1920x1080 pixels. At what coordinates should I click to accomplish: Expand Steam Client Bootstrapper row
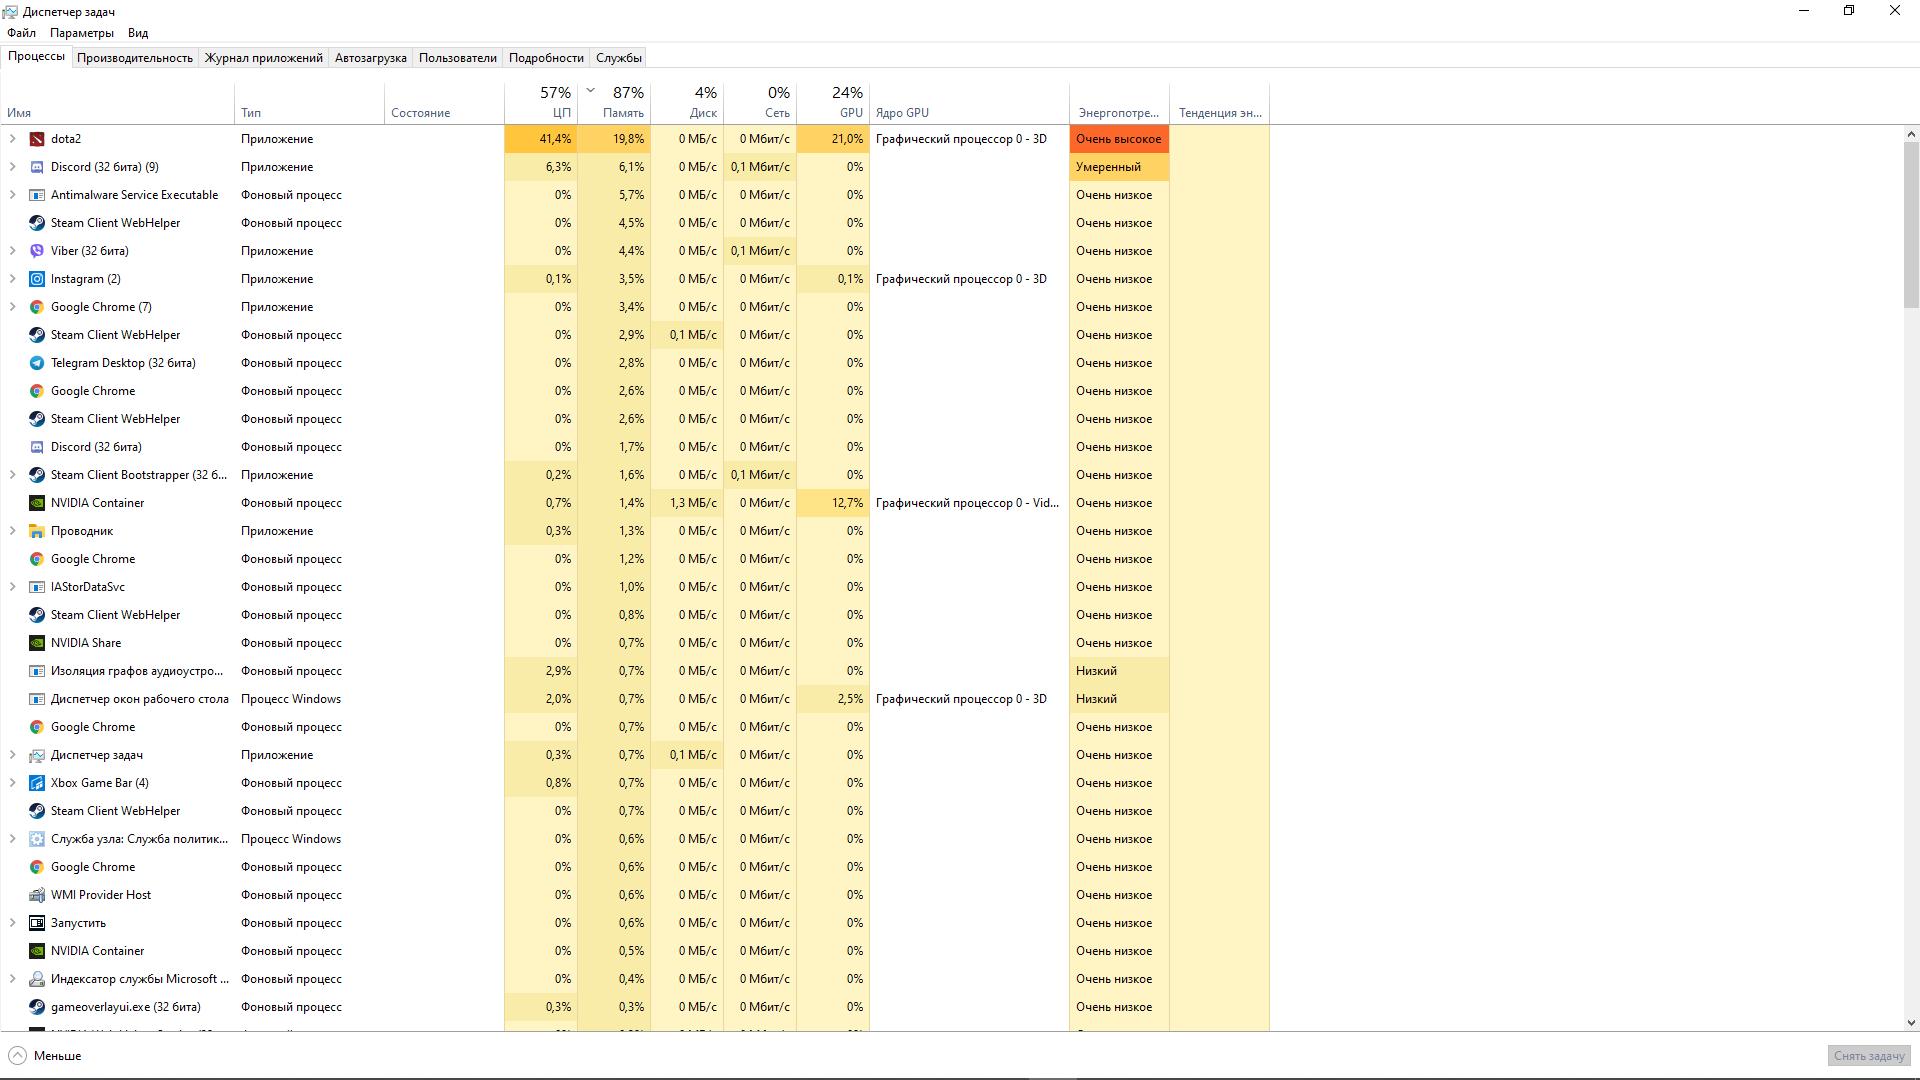[x=12, y=475]
